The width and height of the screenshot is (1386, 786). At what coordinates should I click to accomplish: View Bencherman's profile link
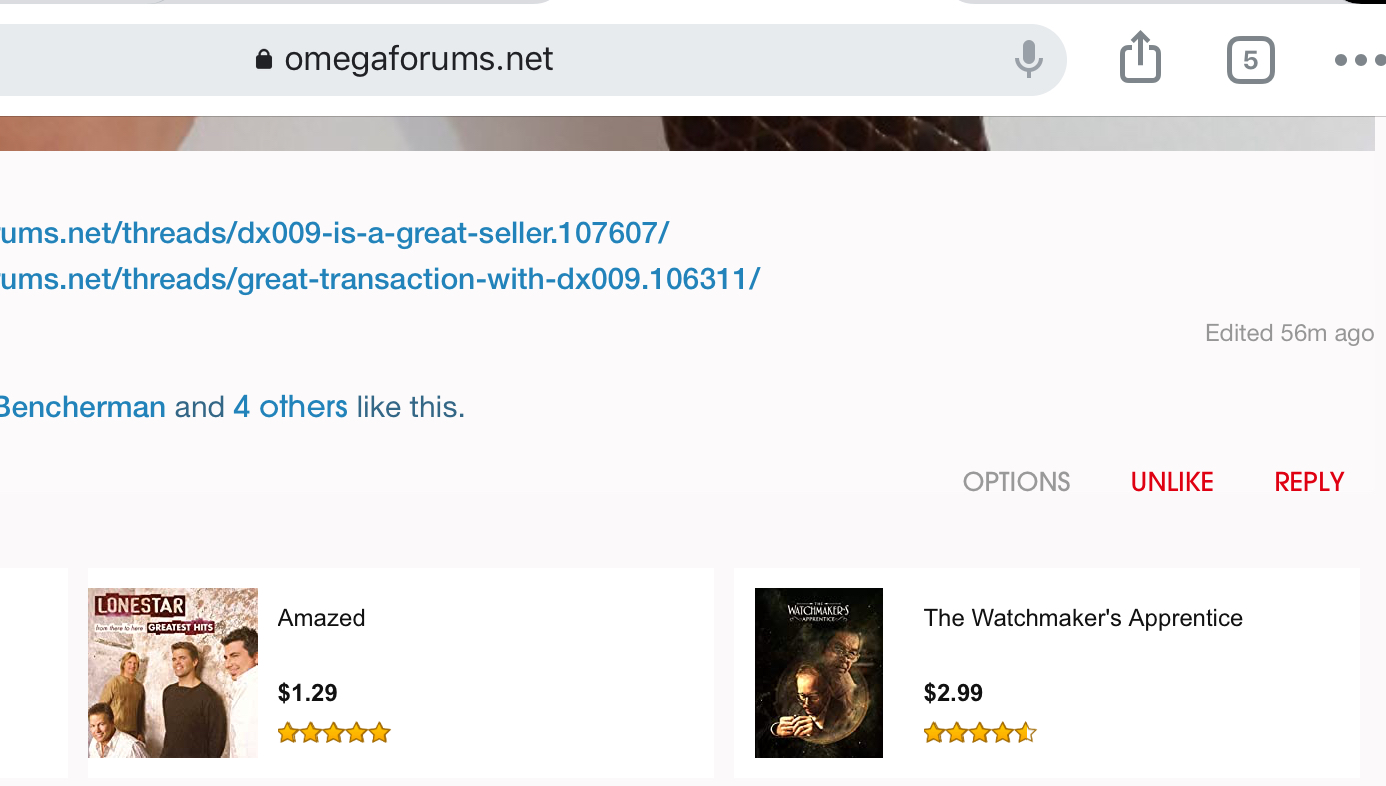click(82, 407)
